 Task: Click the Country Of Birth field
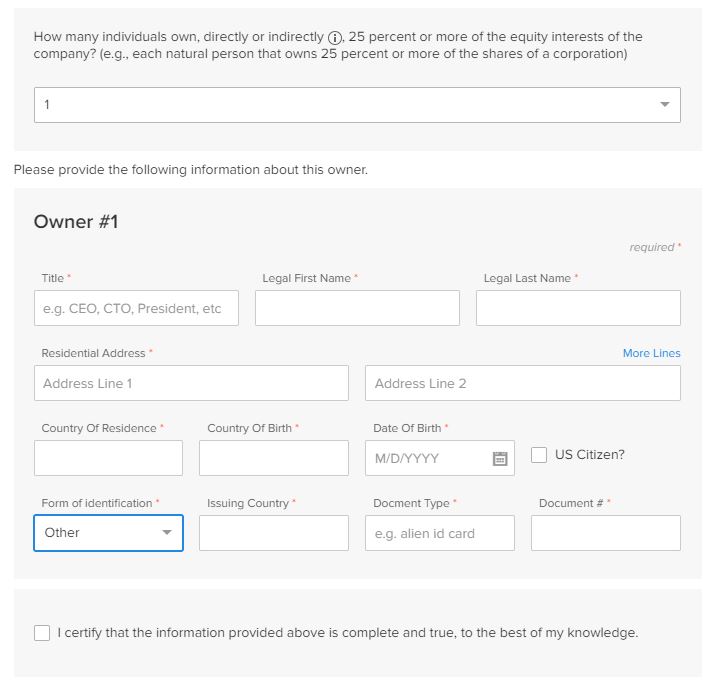pos(274,458)
